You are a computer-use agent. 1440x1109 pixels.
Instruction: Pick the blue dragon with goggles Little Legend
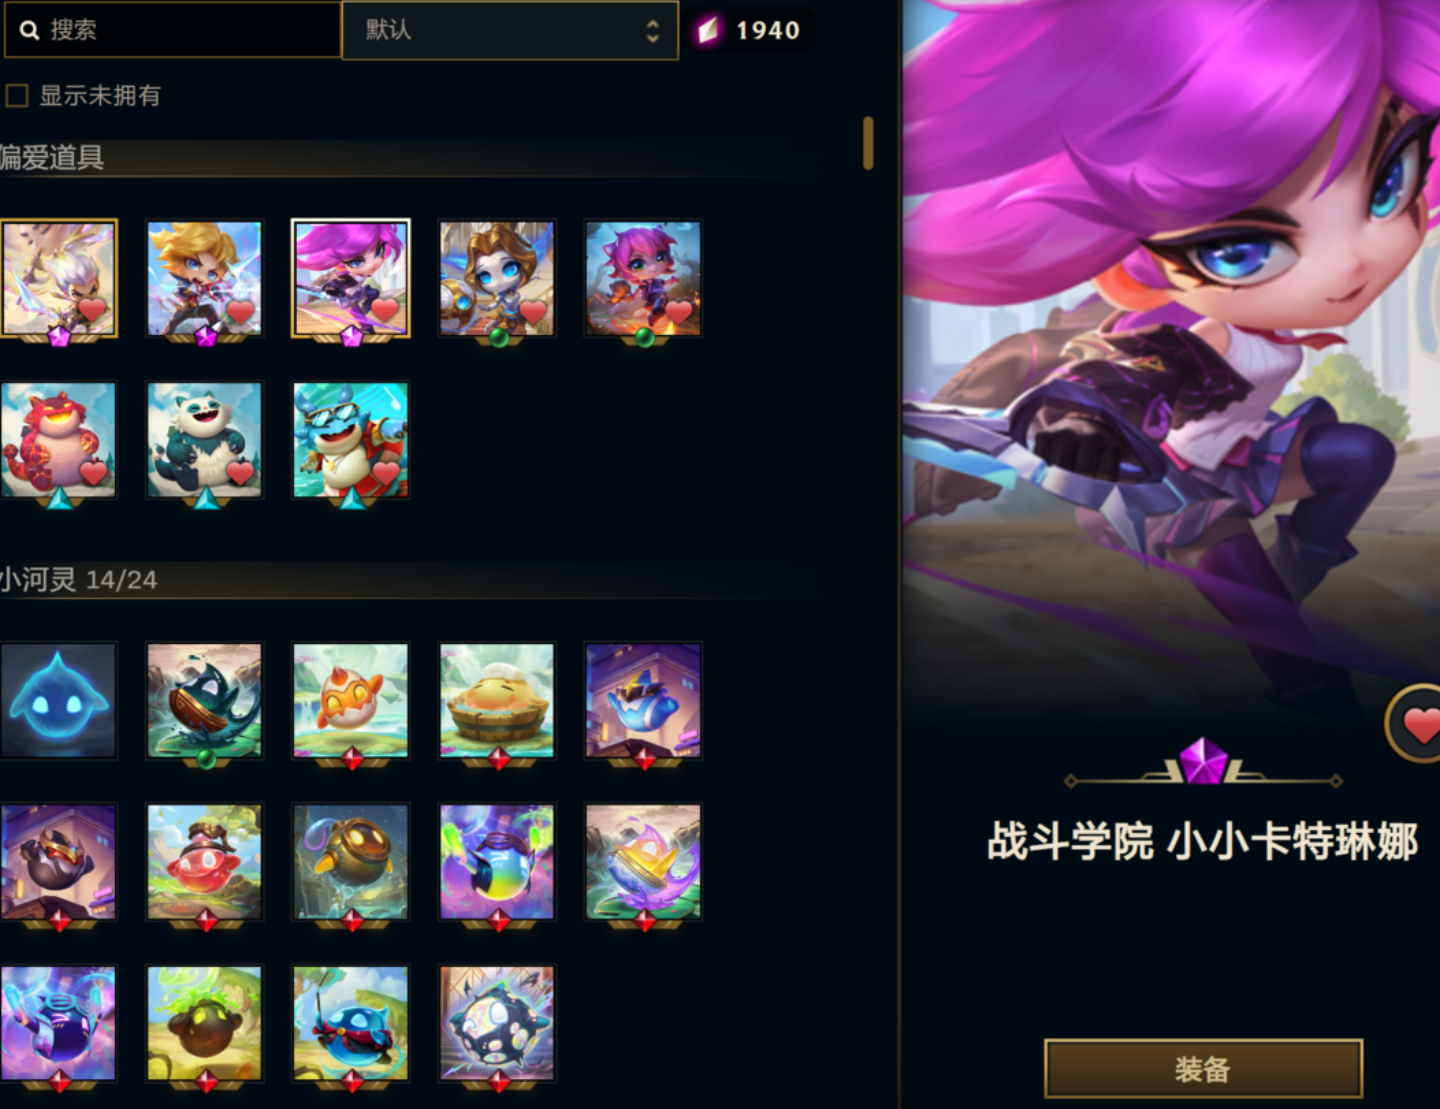click(x=351, y=440)
